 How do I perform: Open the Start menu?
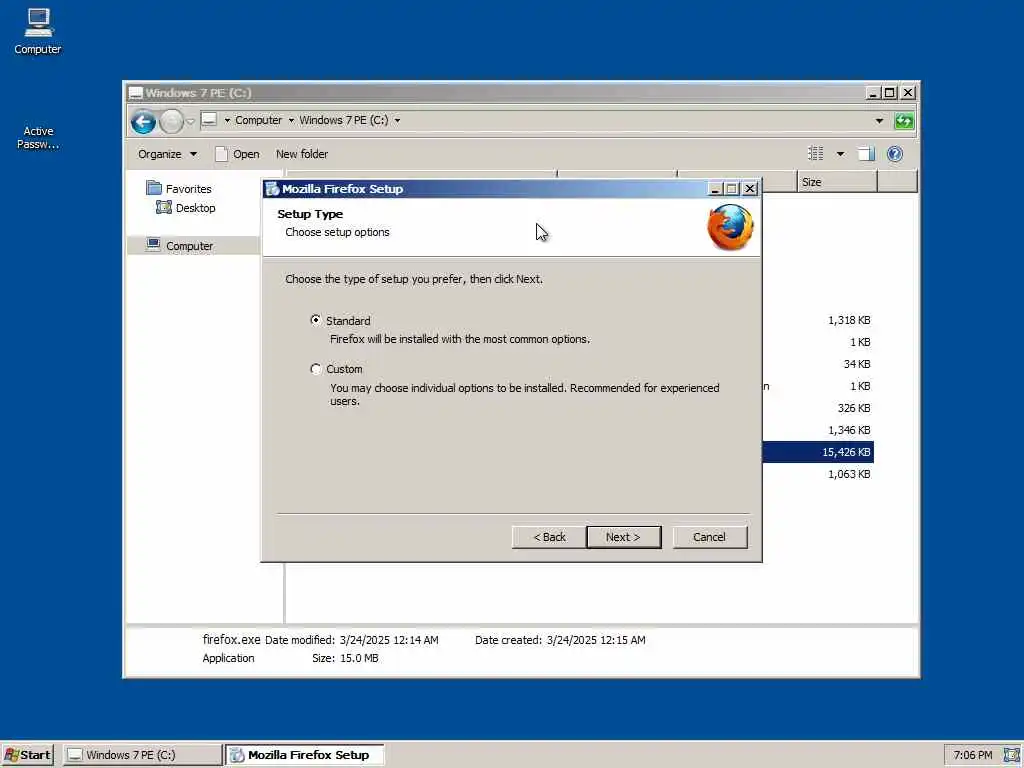pos(27,755)
